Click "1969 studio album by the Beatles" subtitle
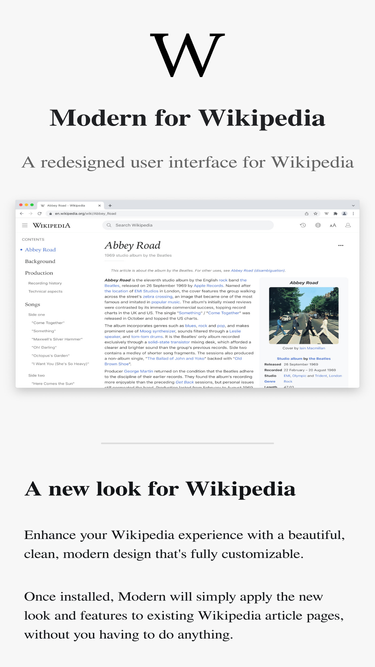The width and height of the screenshot is (375, 667). point(138,255)
